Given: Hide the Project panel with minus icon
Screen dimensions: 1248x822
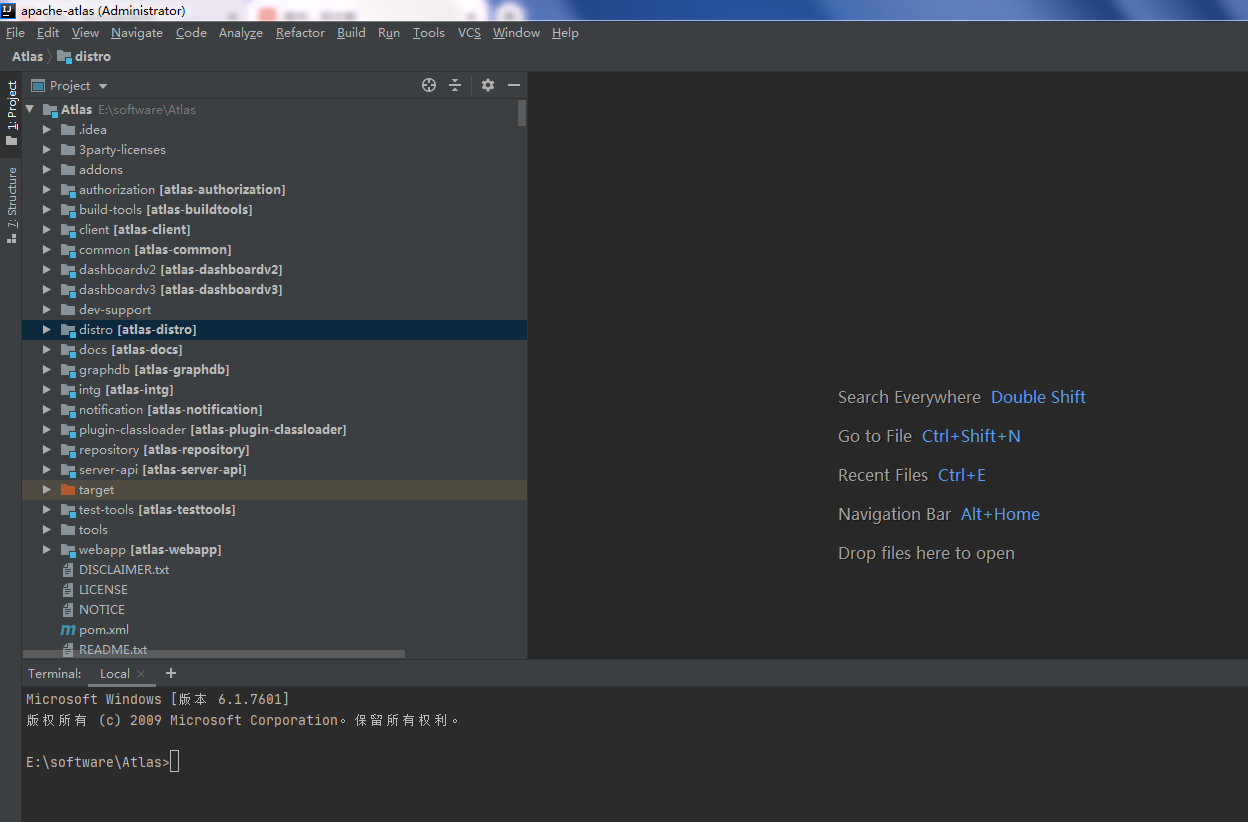Looking at the screenshot, I should pyautogui.click(x=514, y=85).
